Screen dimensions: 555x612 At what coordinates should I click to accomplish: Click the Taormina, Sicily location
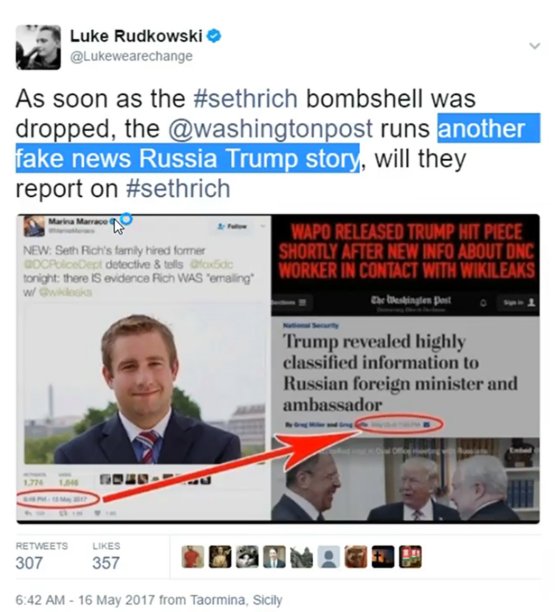[x=236, y=600]
